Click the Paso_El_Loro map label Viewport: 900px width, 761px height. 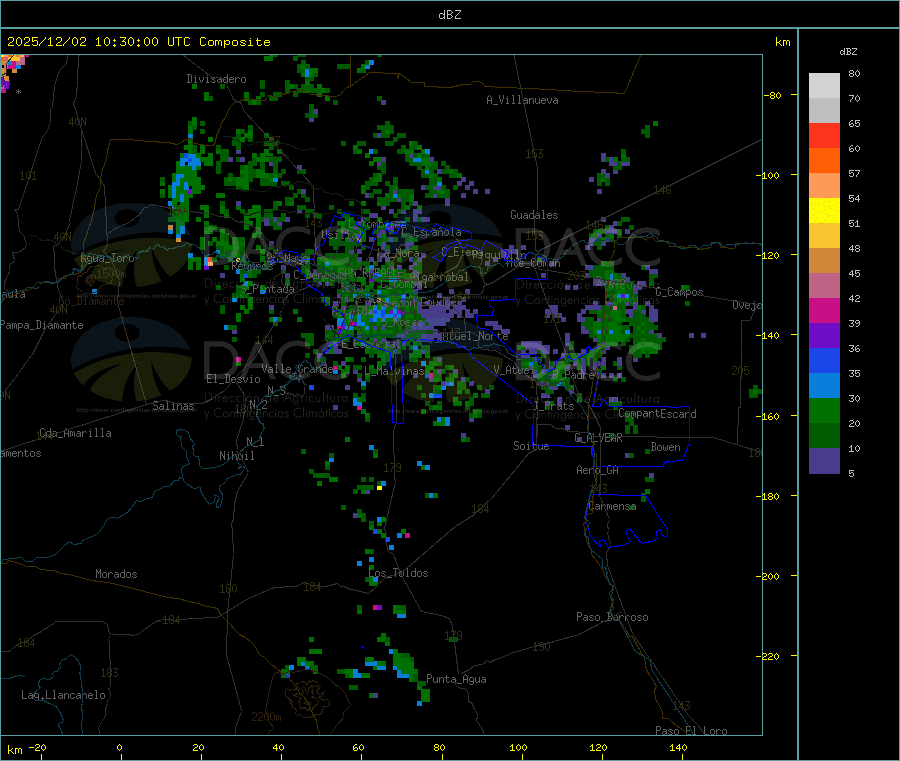coord(691,731)
